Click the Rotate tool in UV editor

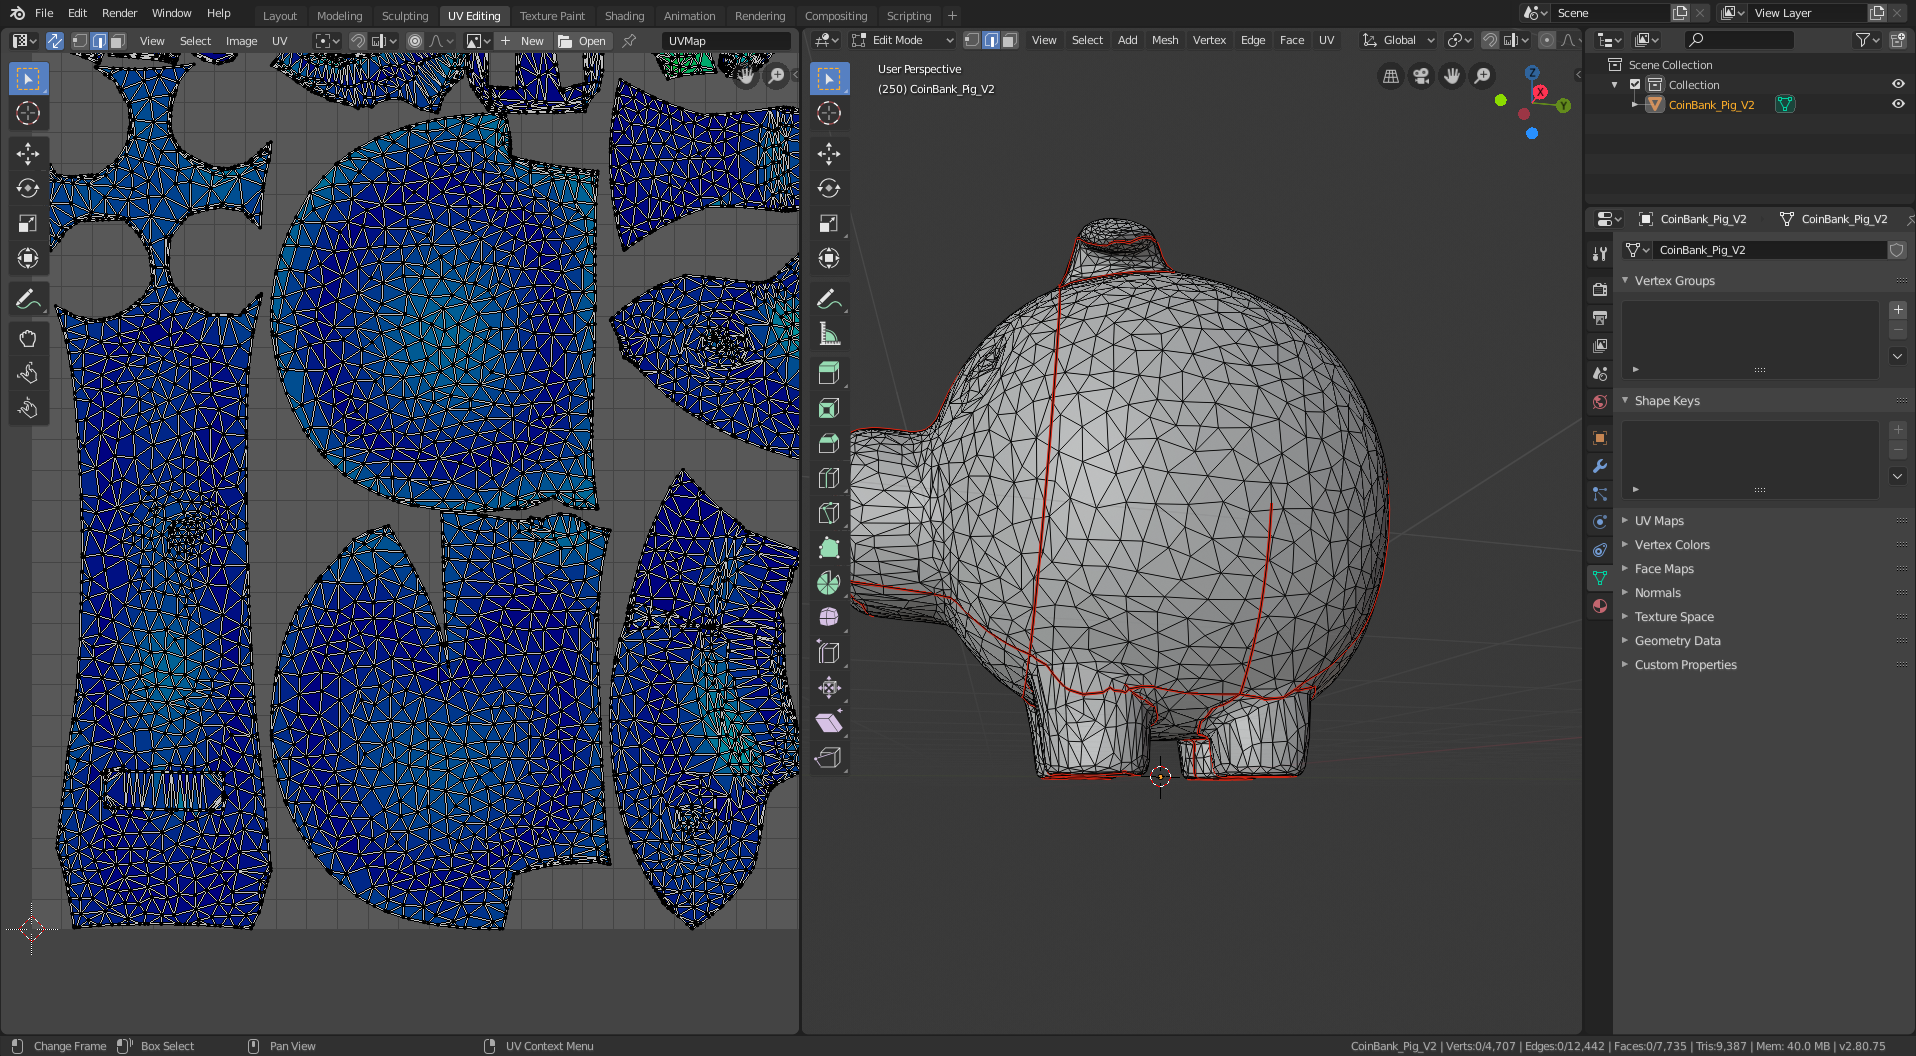(28, 188)
